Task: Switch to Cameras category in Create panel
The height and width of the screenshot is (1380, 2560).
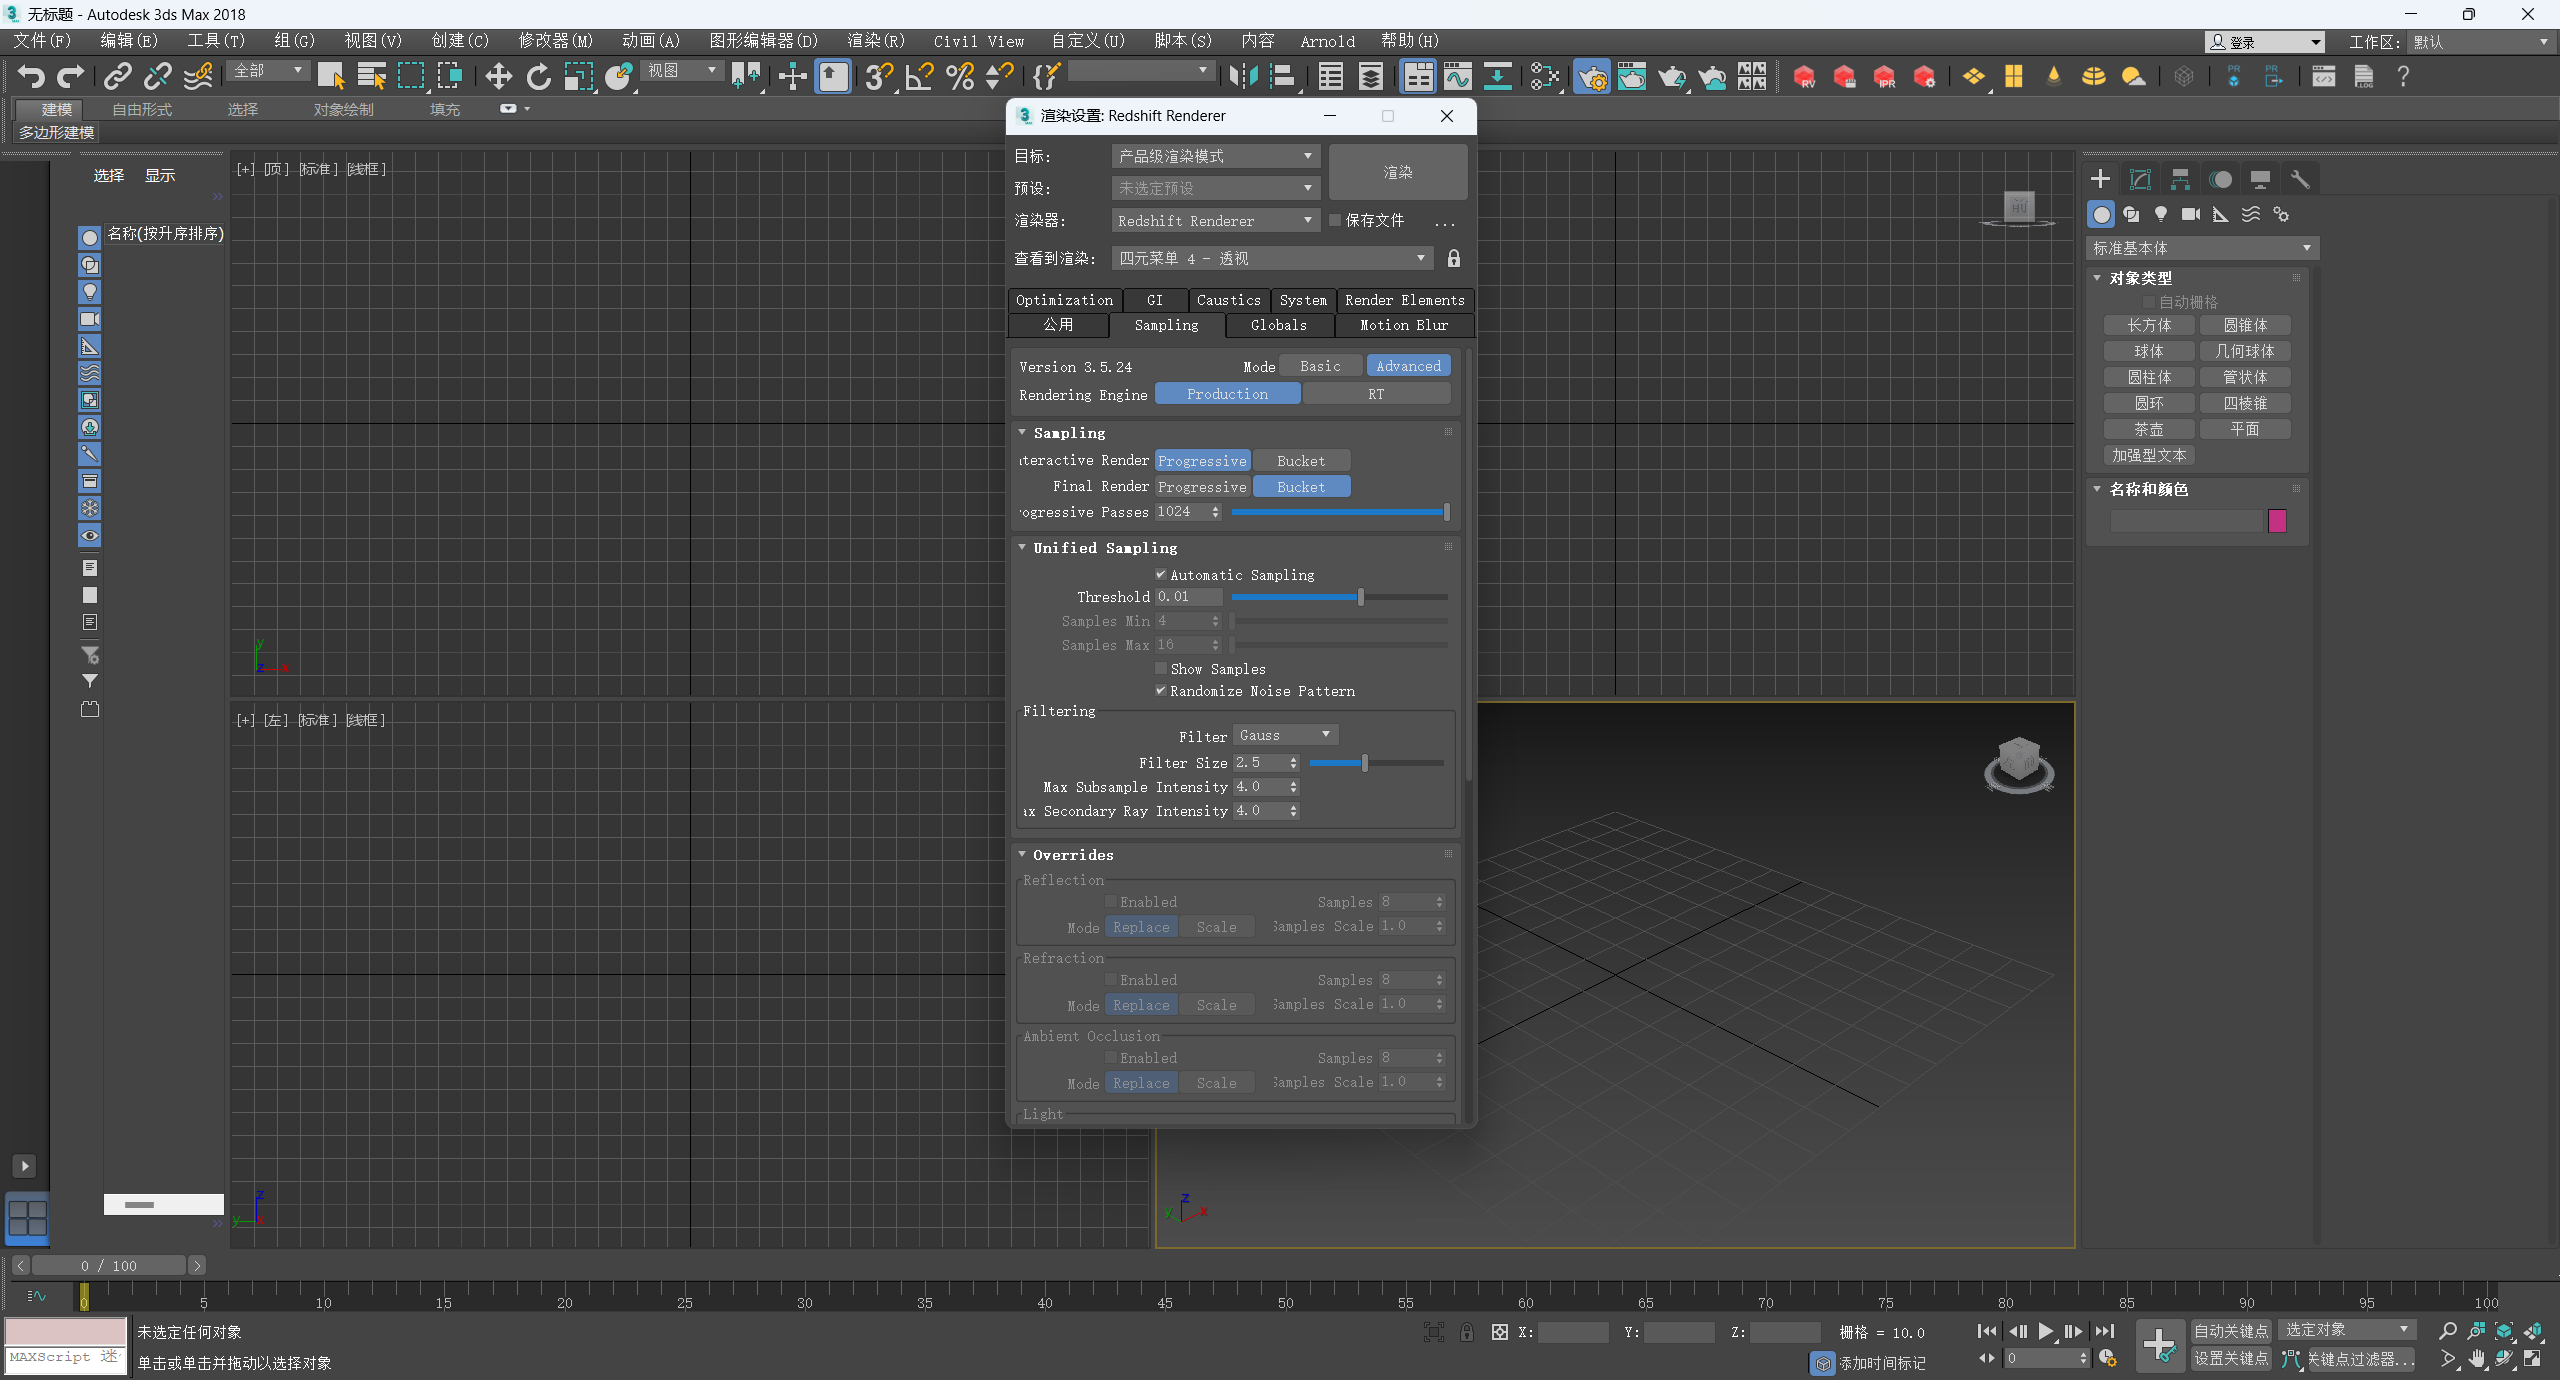Action: click(2190, 214)
